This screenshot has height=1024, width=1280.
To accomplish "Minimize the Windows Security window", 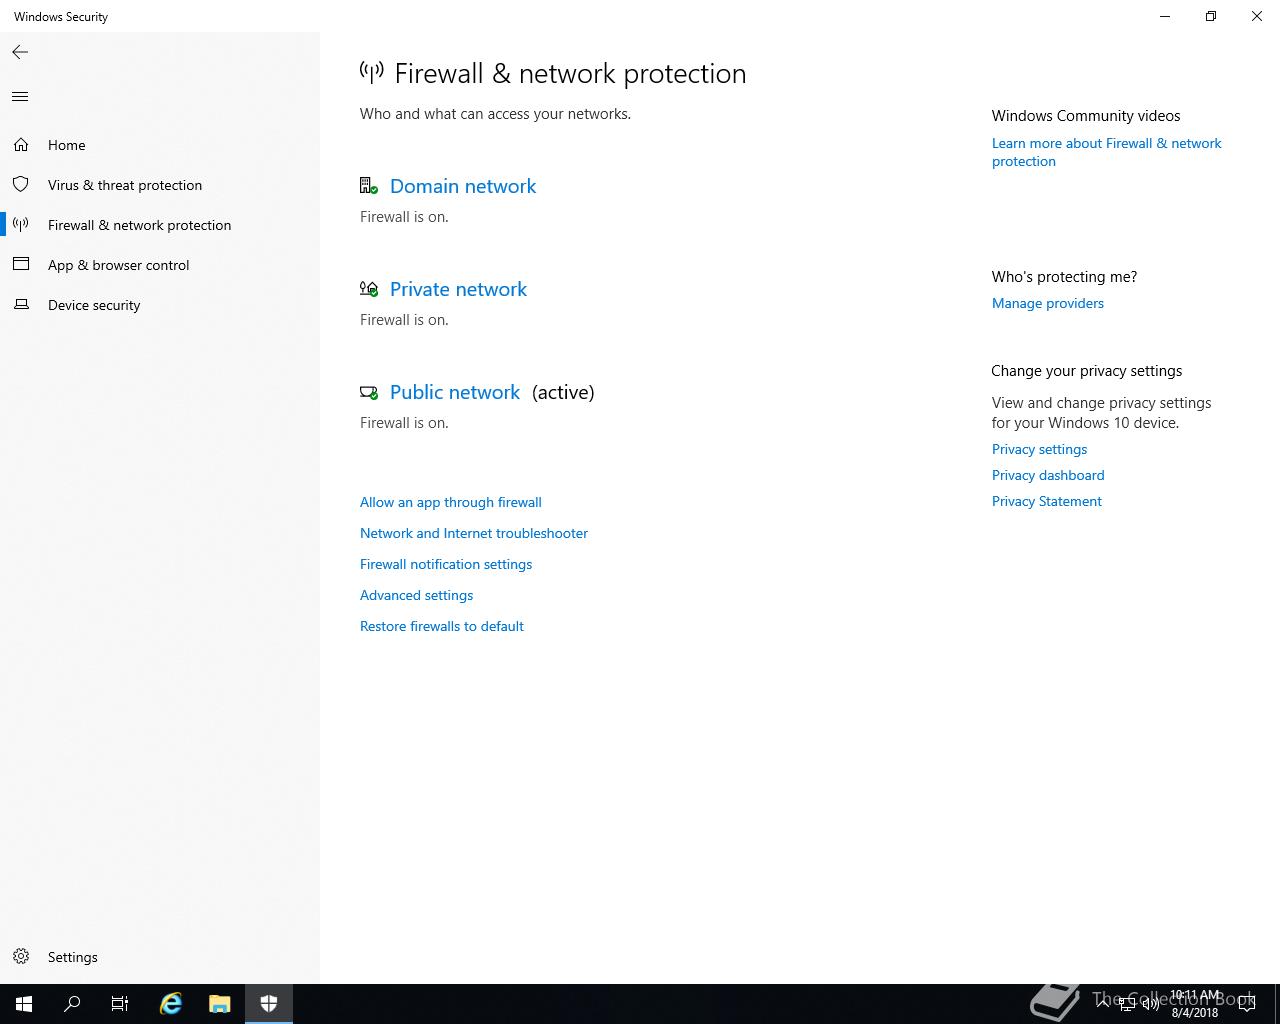I will (x=1165, y=16).
